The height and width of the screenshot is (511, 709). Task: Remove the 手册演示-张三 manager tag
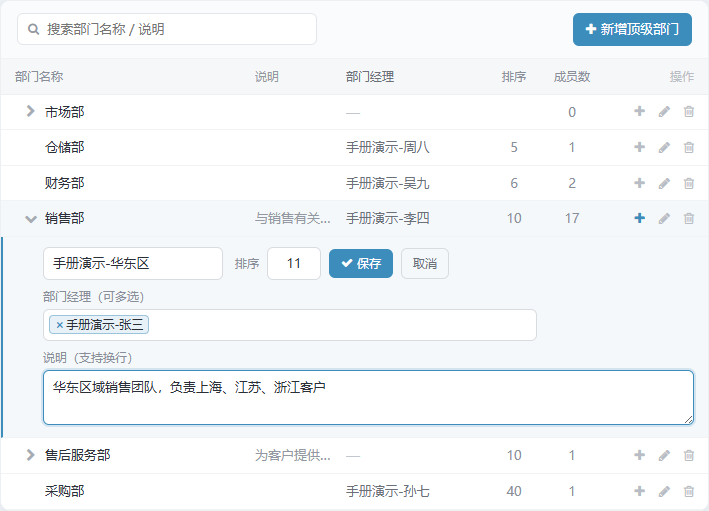tap(59, 325)
